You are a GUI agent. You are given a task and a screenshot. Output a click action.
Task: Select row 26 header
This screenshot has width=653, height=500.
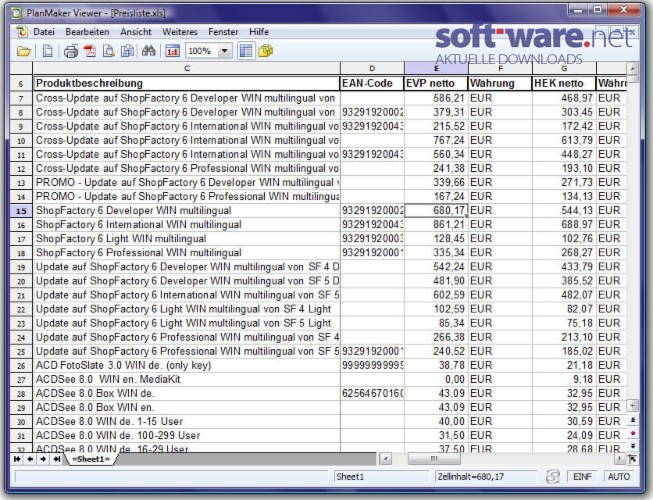coord(21,366)
